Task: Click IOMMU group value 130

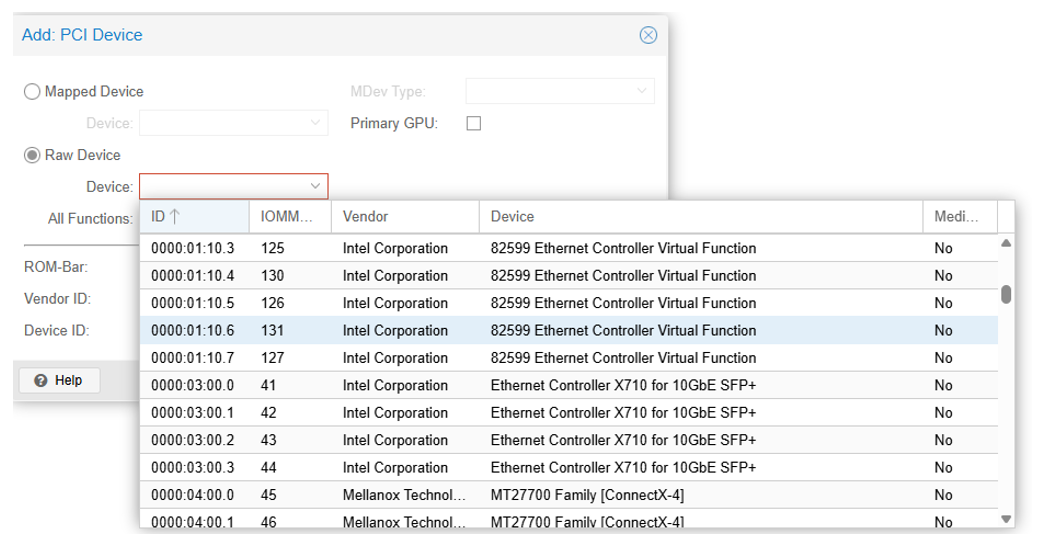Action: (272, 276)
